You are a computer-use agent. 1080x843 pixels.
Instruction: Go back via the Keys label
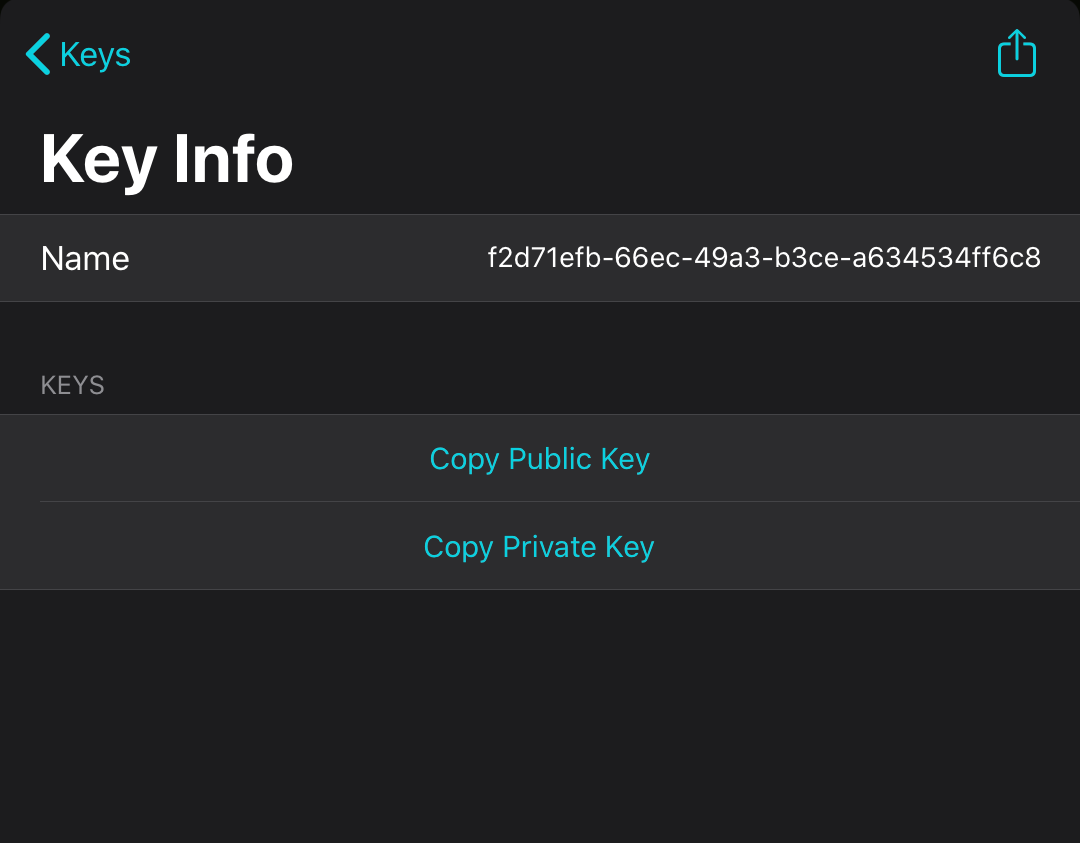coord(95,54)
